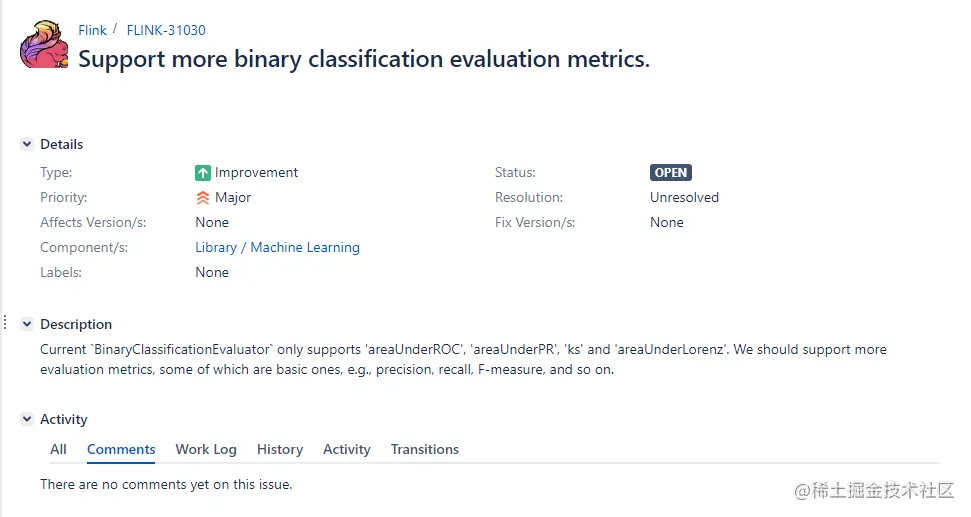Open the FLINK-31030 issue key link
Viewport: 971px width, 517px height.
[x=166, y=30]
